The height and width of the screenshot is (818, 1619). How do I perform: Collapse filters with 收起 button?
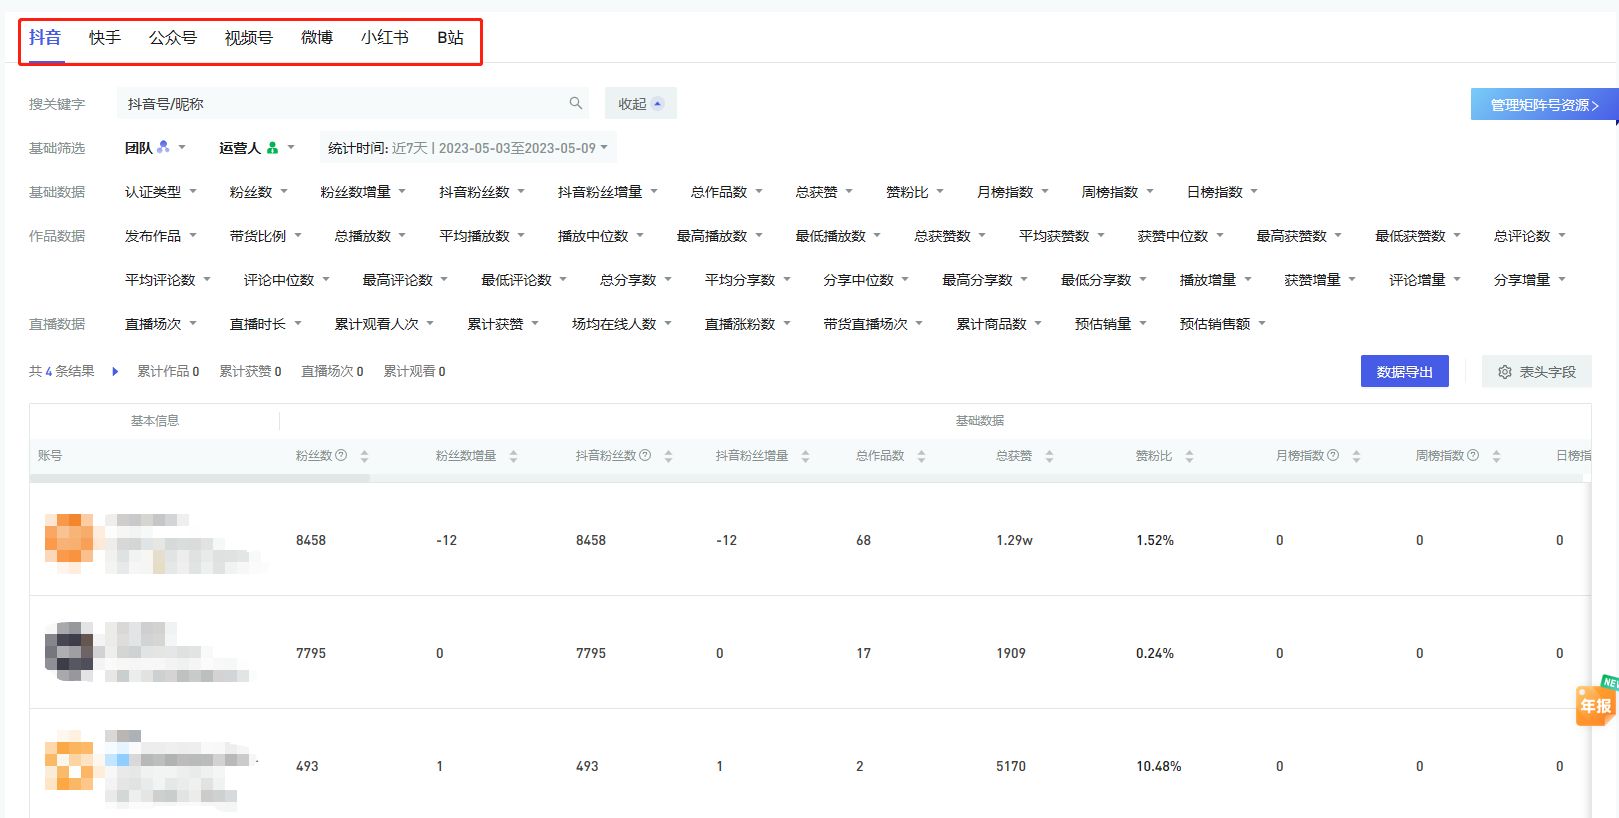(x=641, y=103)
